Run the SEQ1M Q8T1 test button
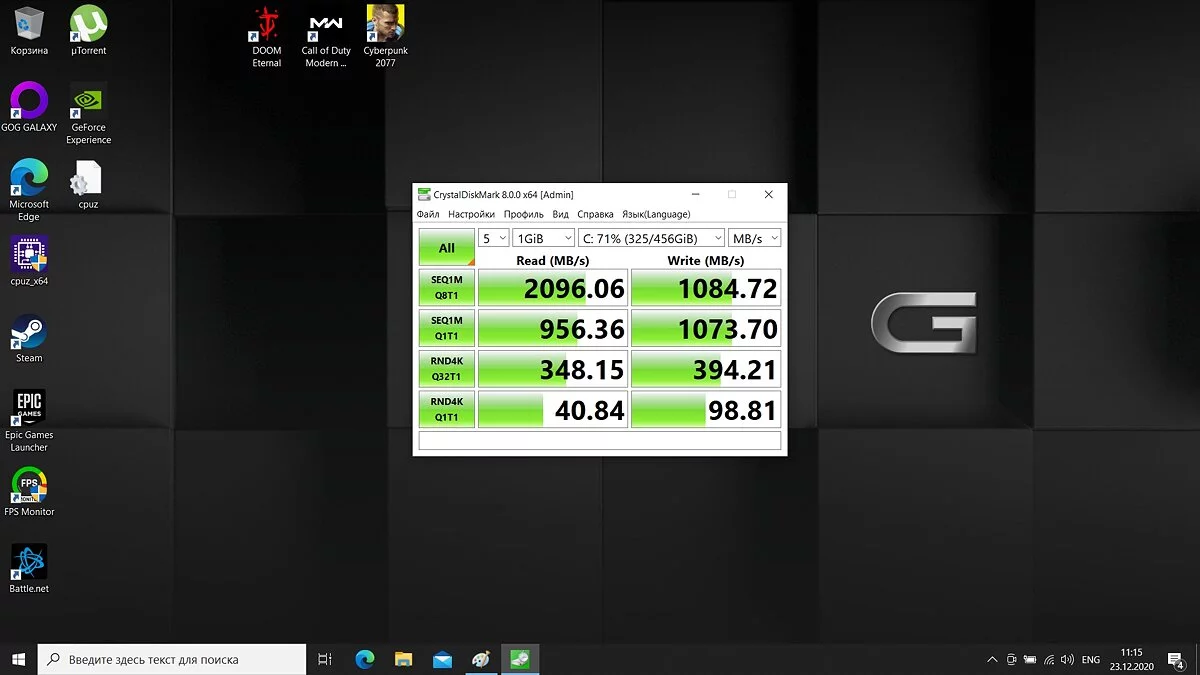Viewport: 1200px width, 675px height. (x=446, y=288)
